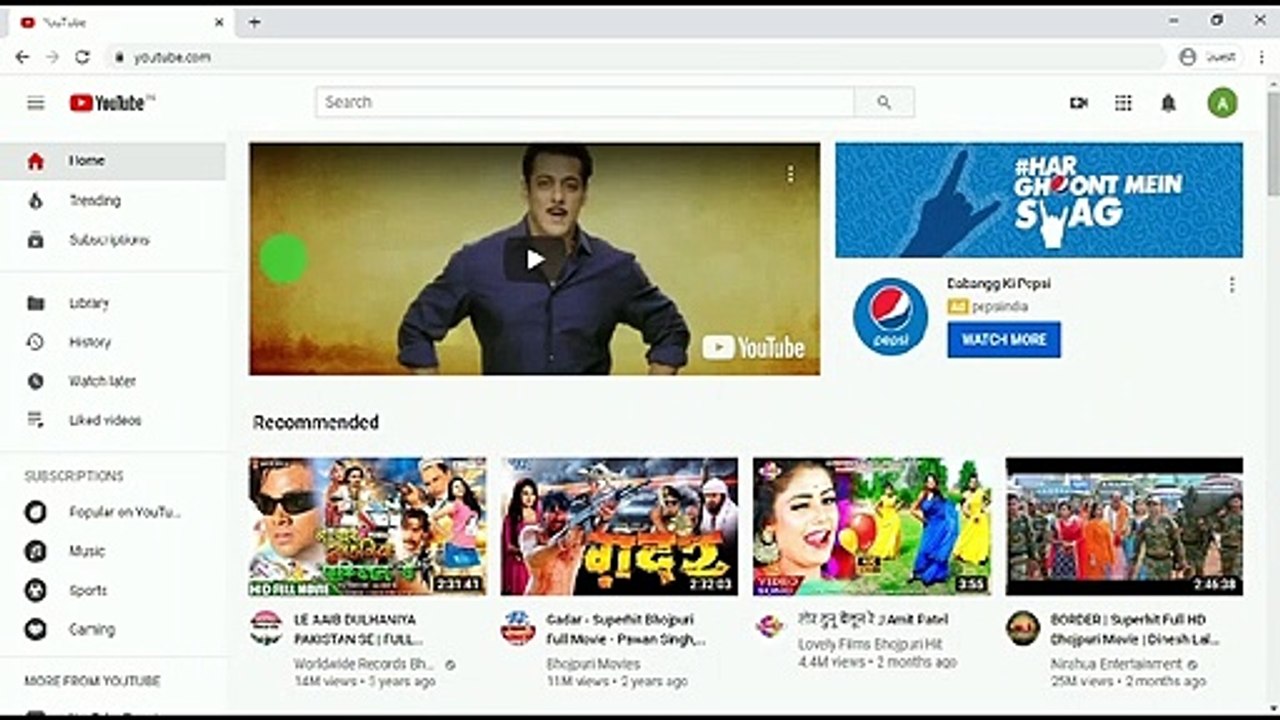This screenshot has height=720, width=1280.
Task: Go to Home in sidebar
Action: (x=113, y=161)
